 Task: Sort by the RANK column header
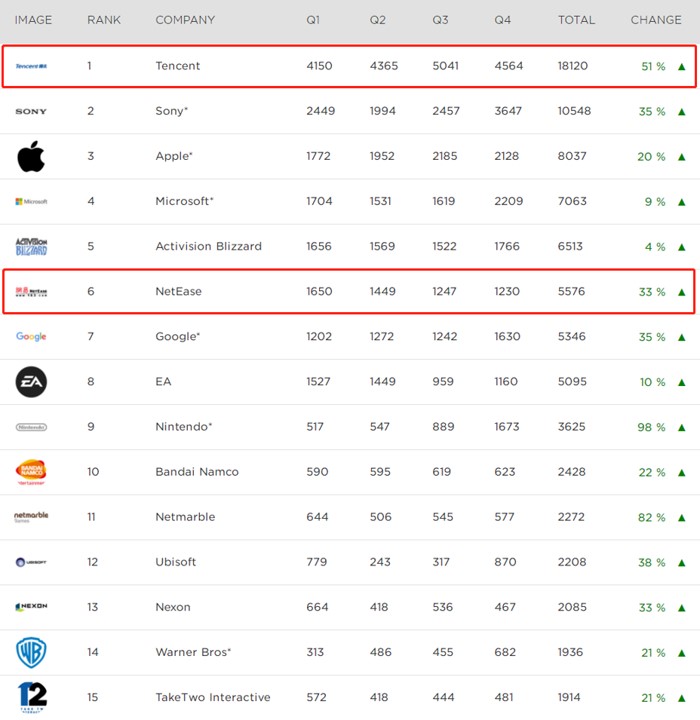tap(104, 20)
